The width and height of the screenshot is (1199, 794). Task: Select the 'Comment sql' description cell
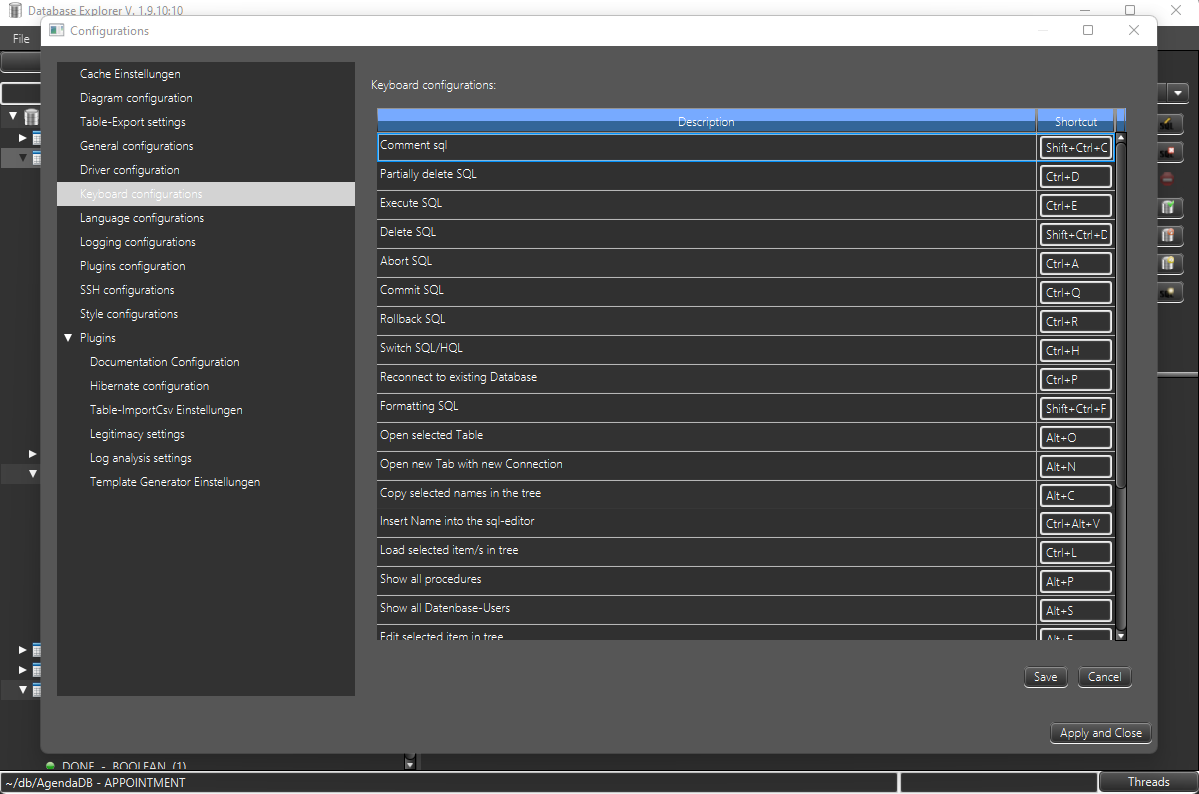707,148
